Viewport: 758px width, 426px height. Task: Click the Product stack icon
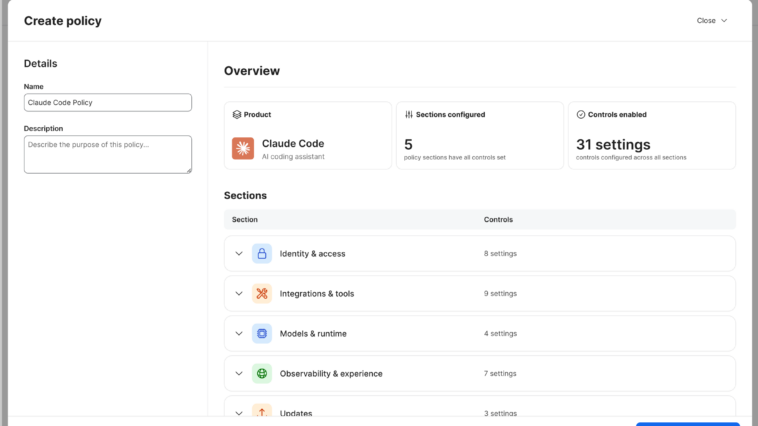tap(236, 115)
